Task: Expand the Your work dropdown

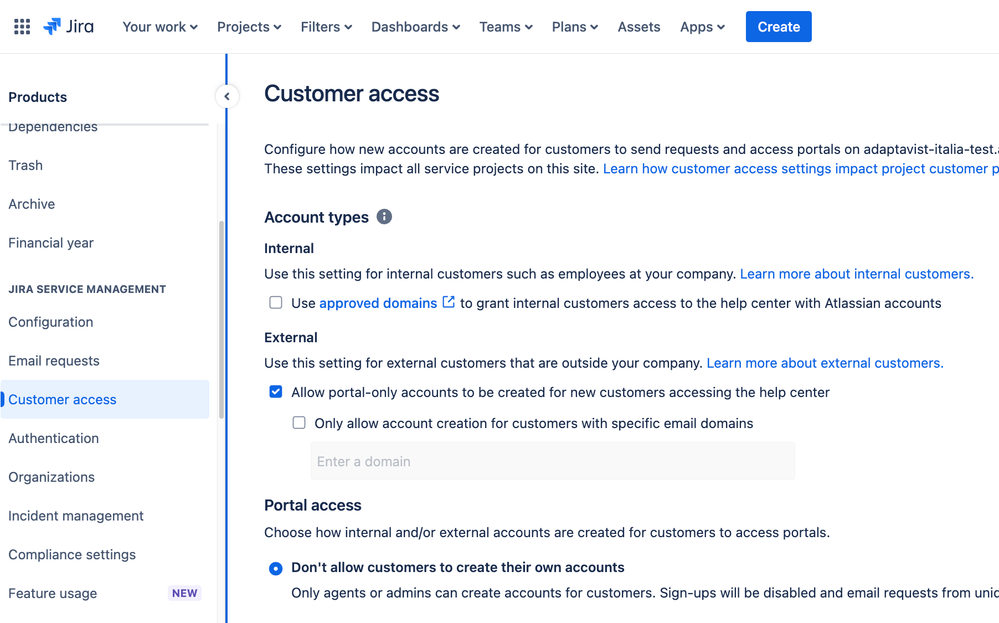Action: [160, 27]
